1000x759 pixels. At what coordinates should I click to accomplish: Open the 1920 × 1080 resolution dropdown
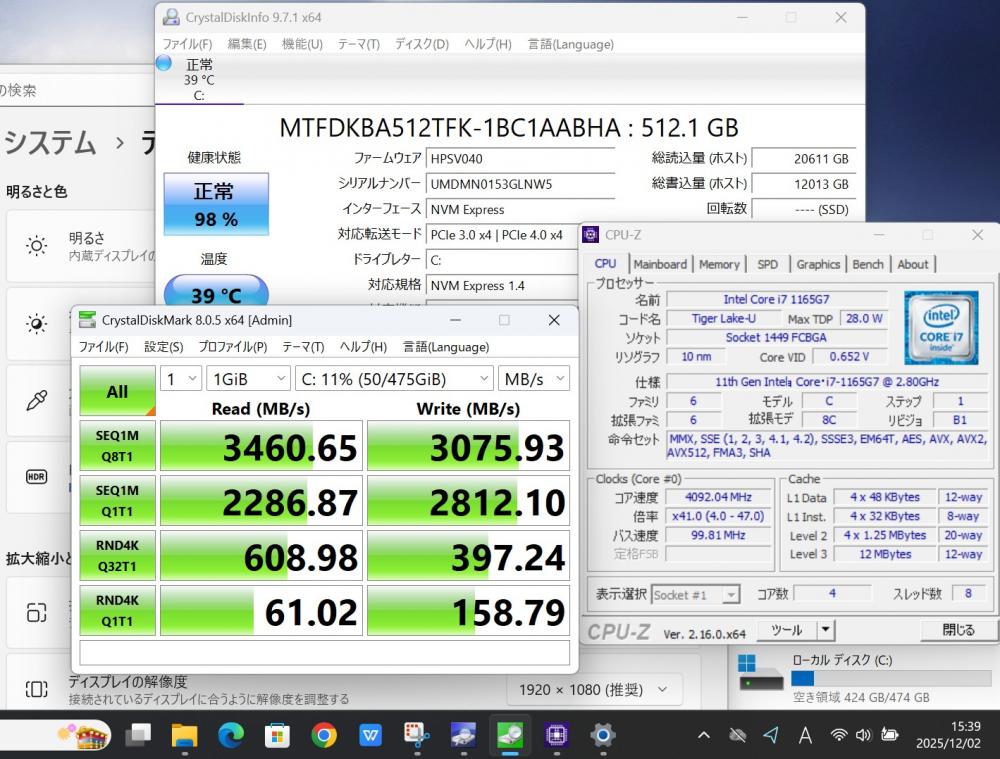(594, 690)
